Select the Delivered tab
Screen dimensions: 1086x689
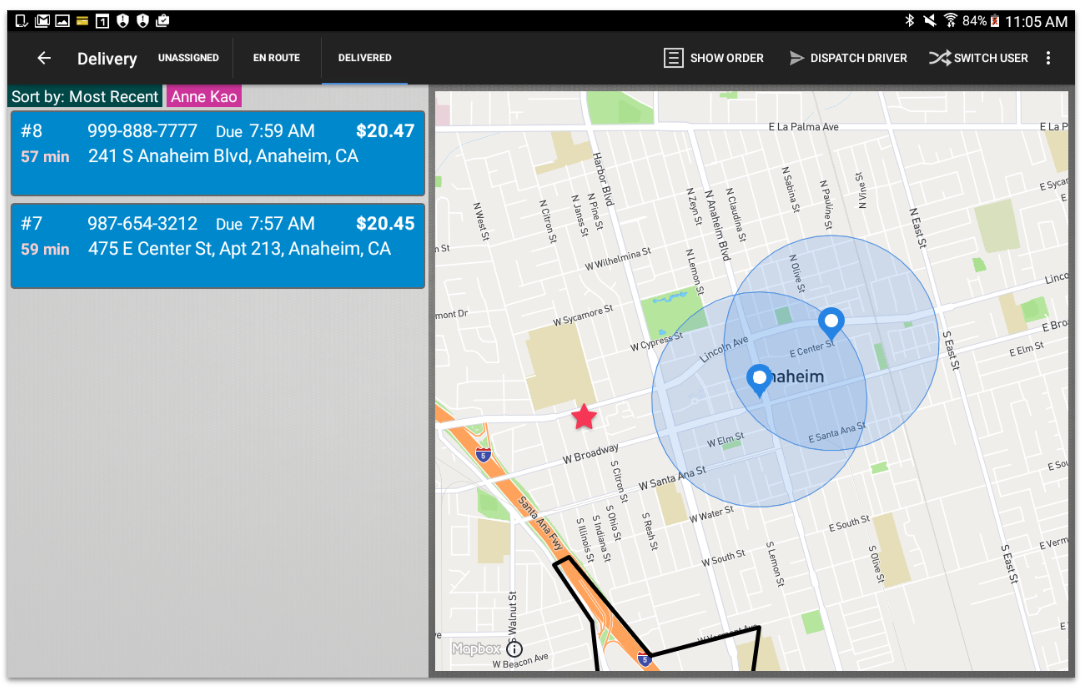pos(365,58)
